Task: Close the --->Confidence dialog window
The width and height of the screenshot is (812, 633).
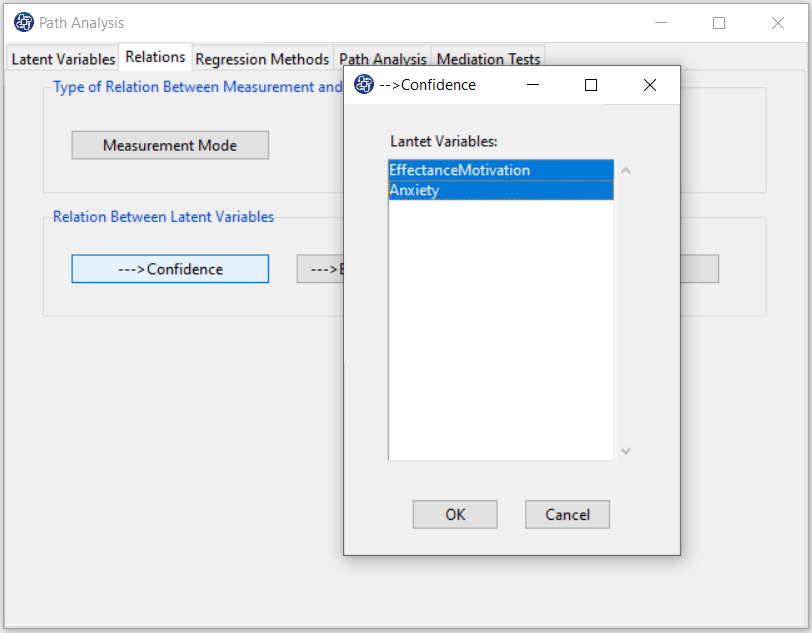Action: [650, 85]
